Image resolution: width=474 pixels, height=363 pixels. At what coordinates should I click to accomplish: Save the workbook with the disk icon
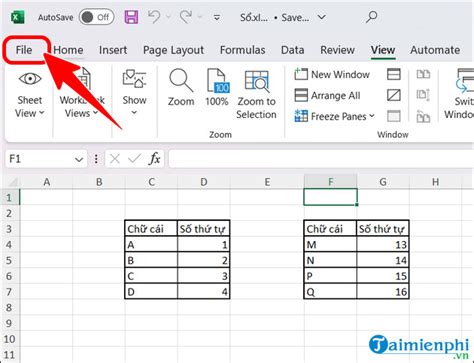pyautogui.click(x=131, y=17)
